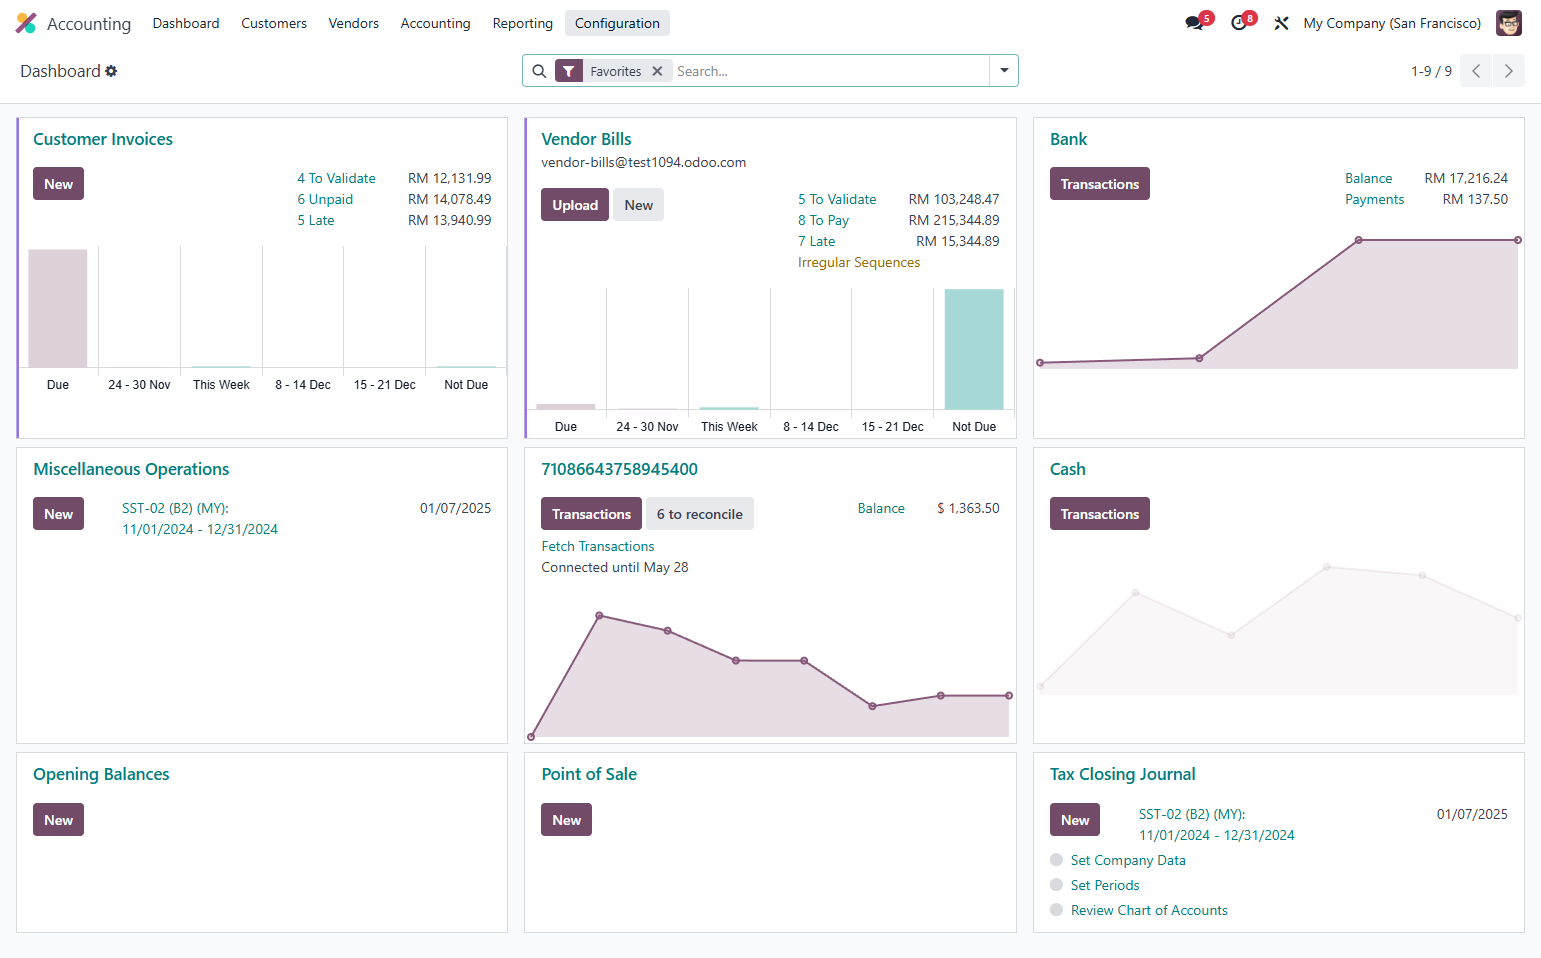This screenshot has height=958, width=1541.
Task: Open Bank Transactions
Action: click(1100, 184)
